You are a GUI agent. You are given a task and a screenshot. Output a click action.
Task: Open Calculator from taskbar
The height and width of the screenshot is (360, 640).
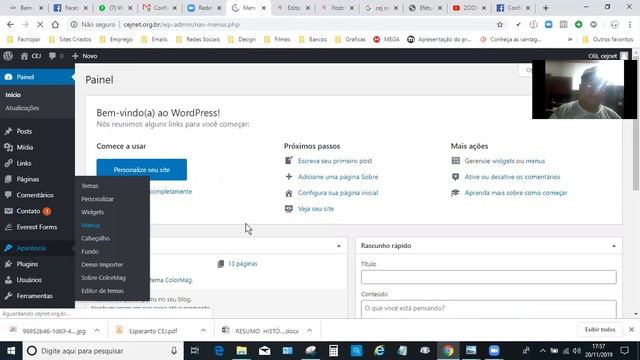pyautogui.click(x=333, y=351)
